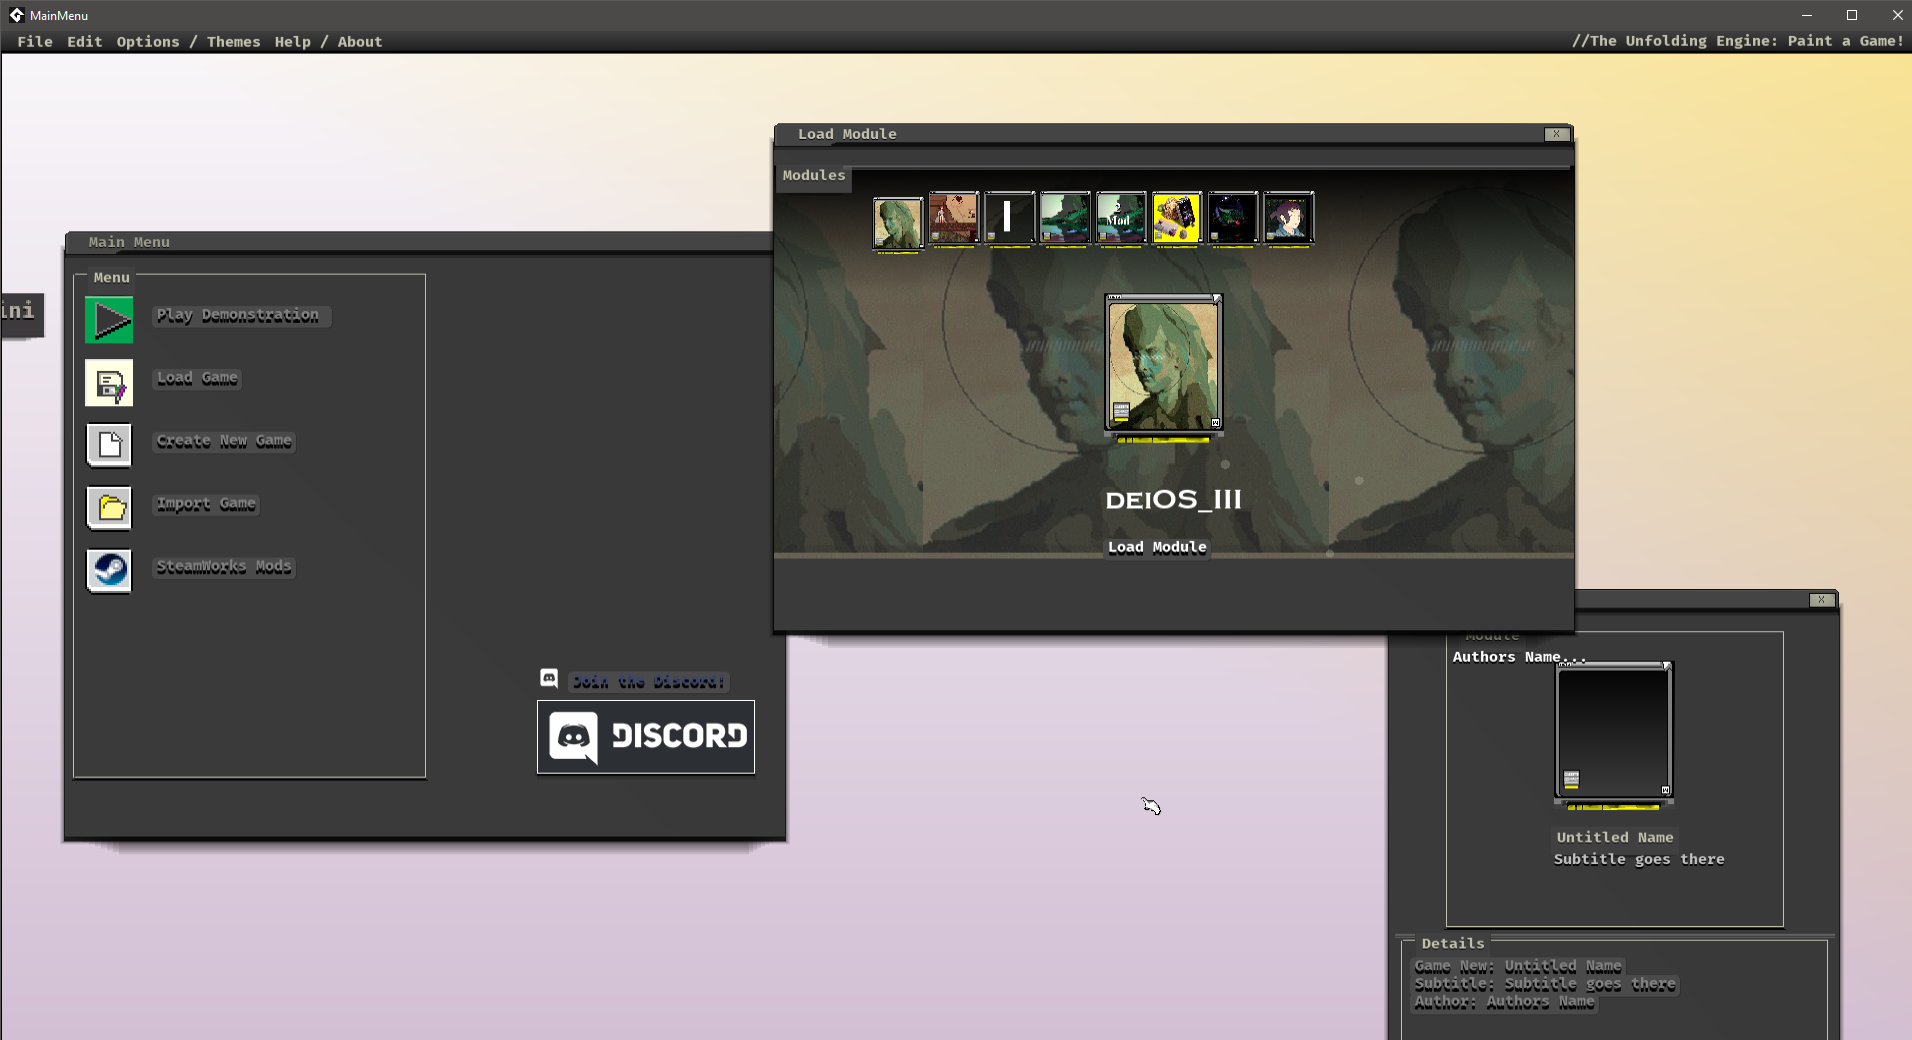Select the dark black-and-green module thumbnail
1912x1040 pixels.
[x=1232, y=218]
